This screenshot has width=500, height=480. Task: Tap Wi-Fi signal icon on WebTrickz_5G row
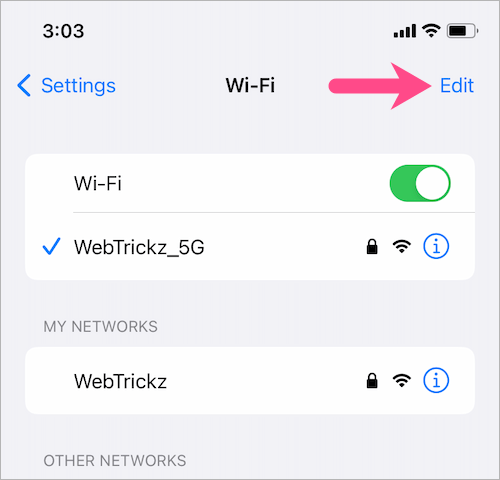[402, 247]
